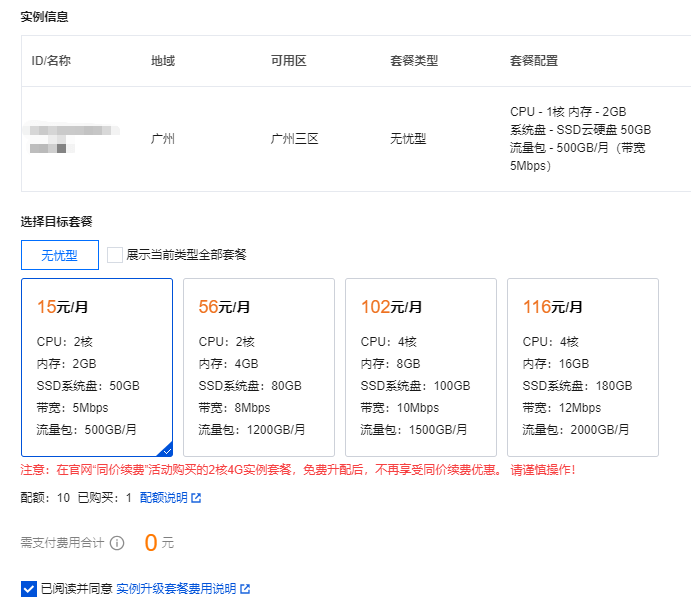The image size is (691, 604).
Task: Select the 116元/月 package card
Action: [583, 367]
